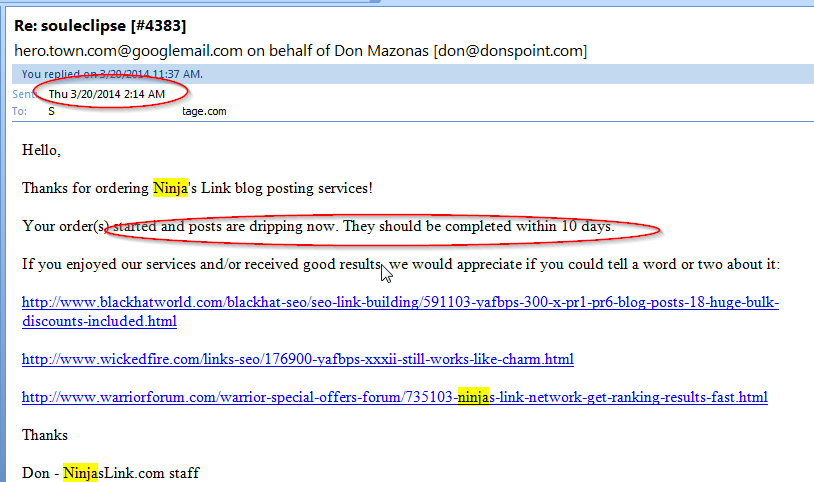The height and width of the screenshot is (482, 814).
Task: Click 'Thanks for ordering Ninja's Link' sentence
Action: click(197, 188)
